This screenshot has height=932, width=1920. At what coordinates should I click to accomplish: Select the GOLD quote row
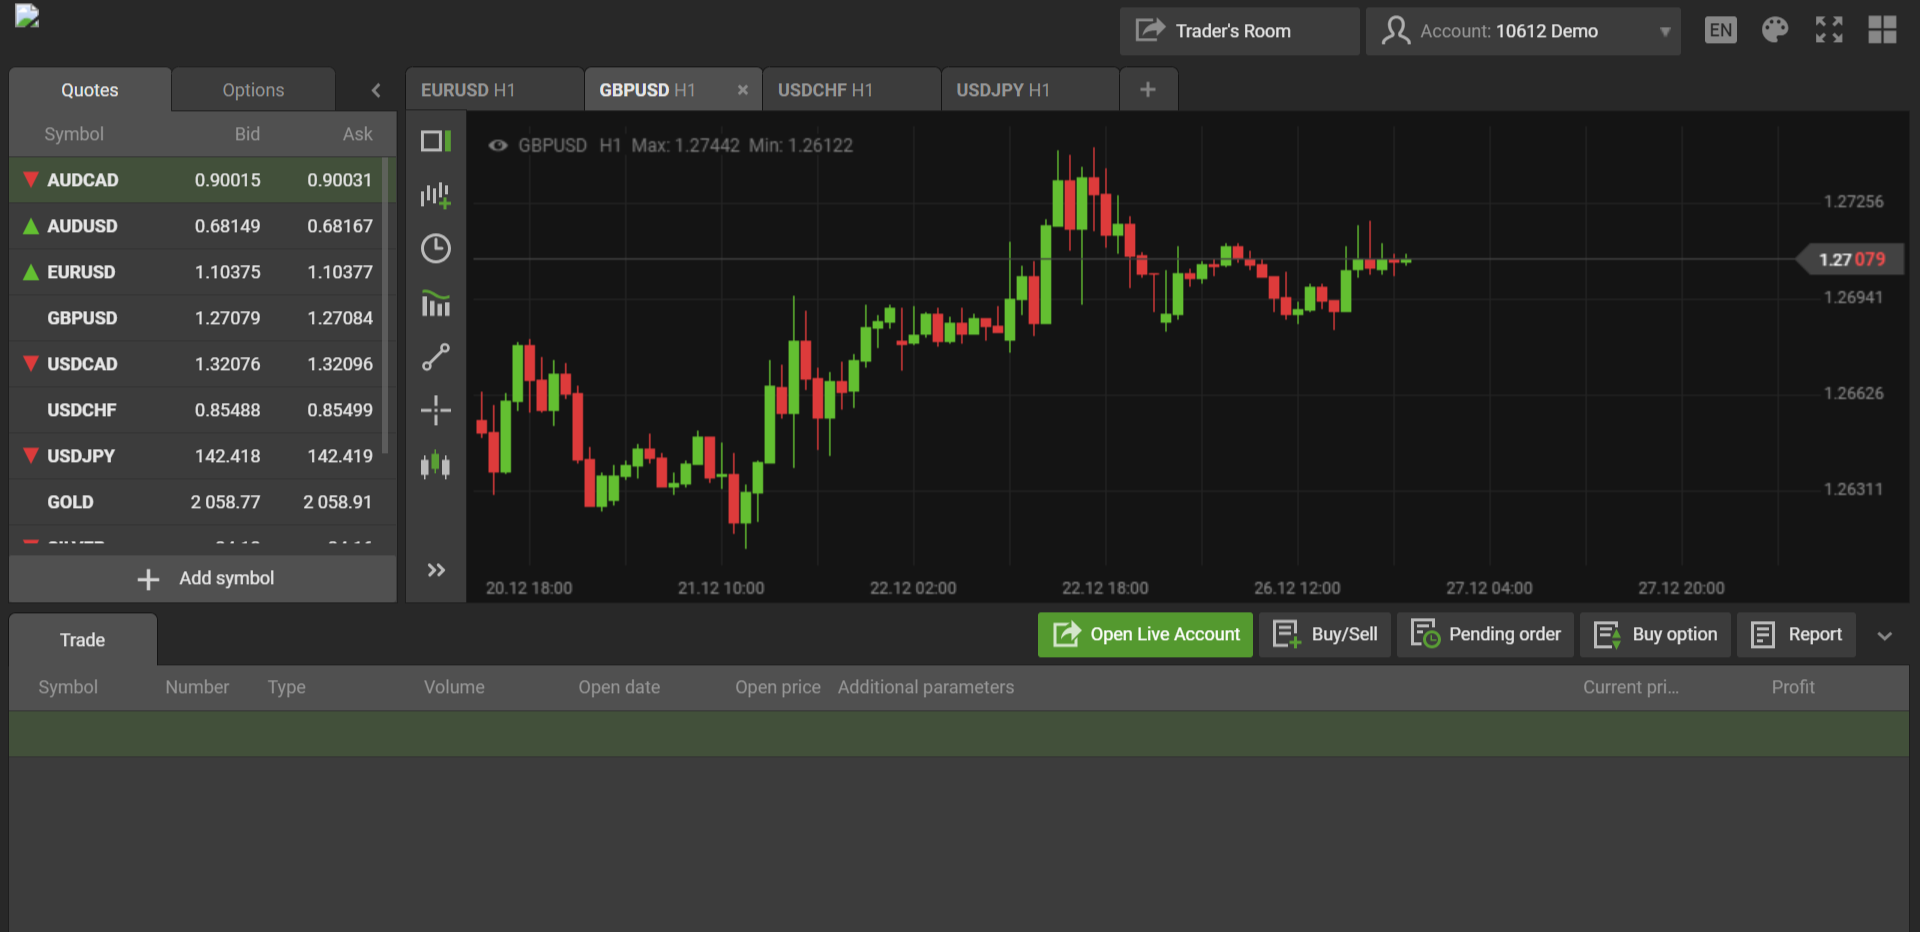pos(196,502)
